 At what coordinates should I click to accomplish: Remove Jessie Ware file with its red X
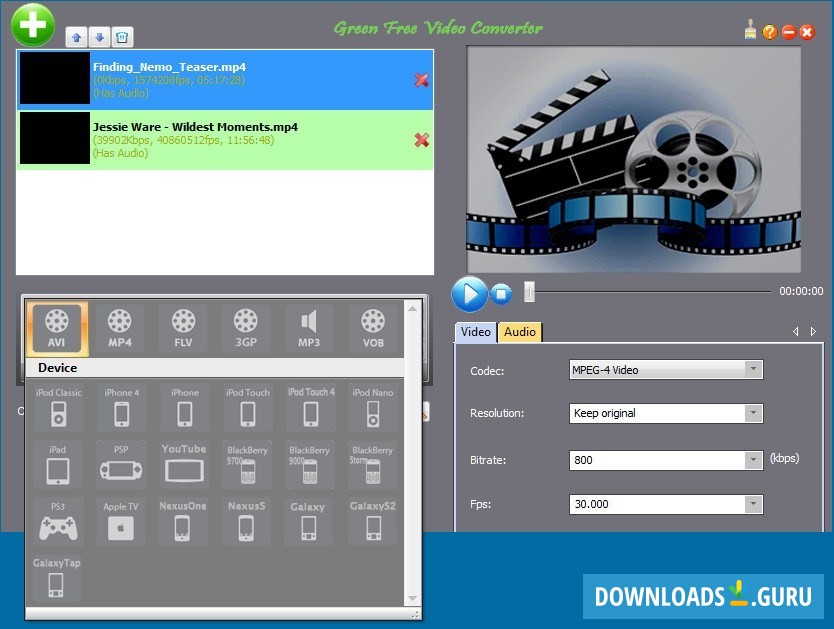pos(422,140)
